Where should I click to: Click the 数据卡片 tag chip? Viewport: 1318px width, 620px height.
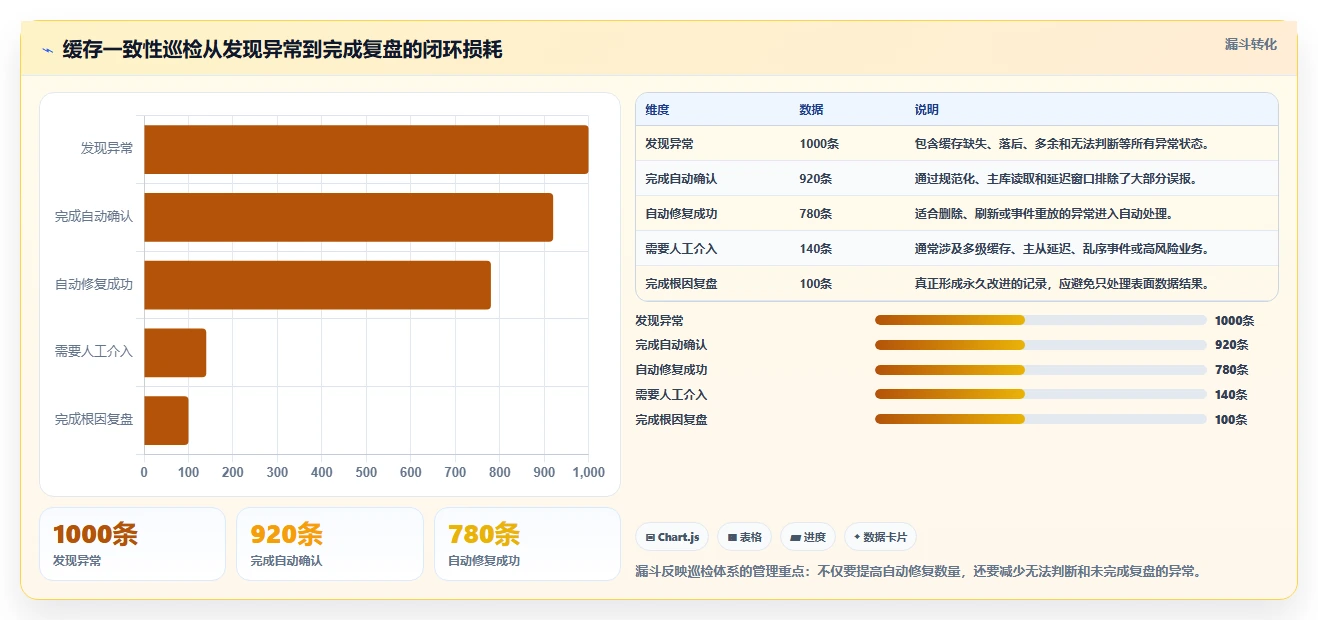point(880,537)
